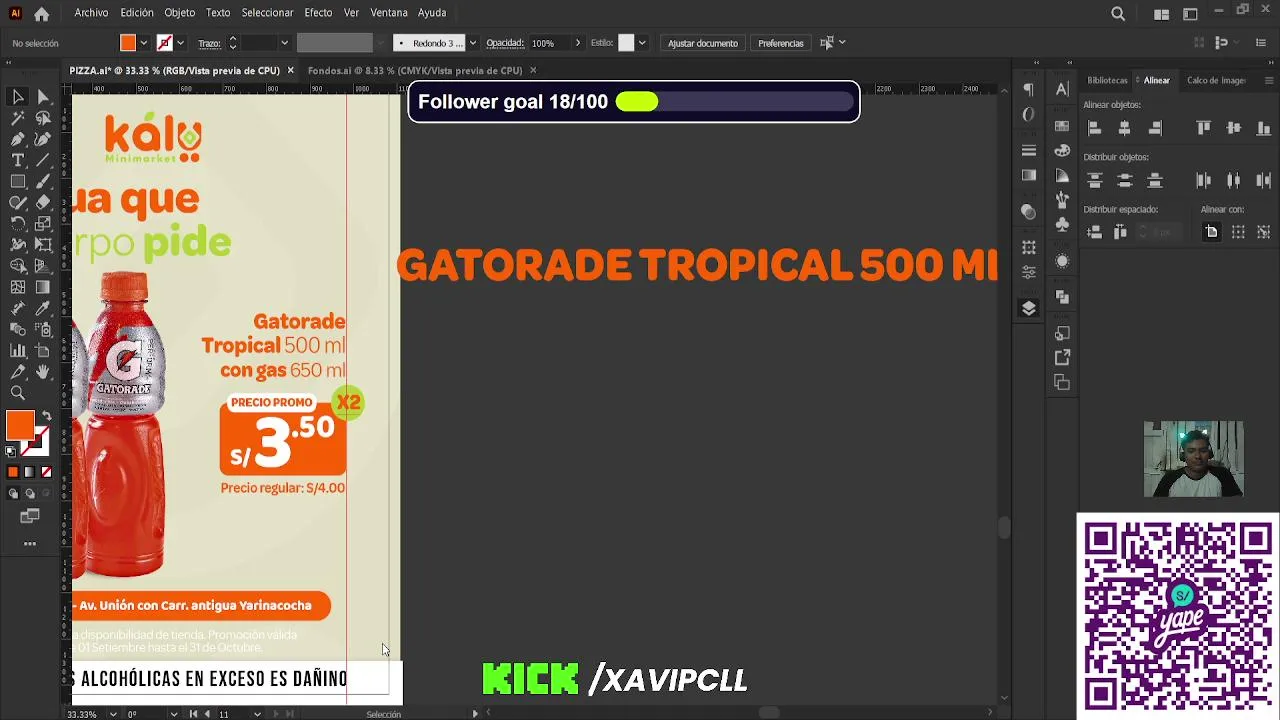This screenshot has width=1280, height=720.
Task: Select the Eyedropper tool
Action: point(43,308)
